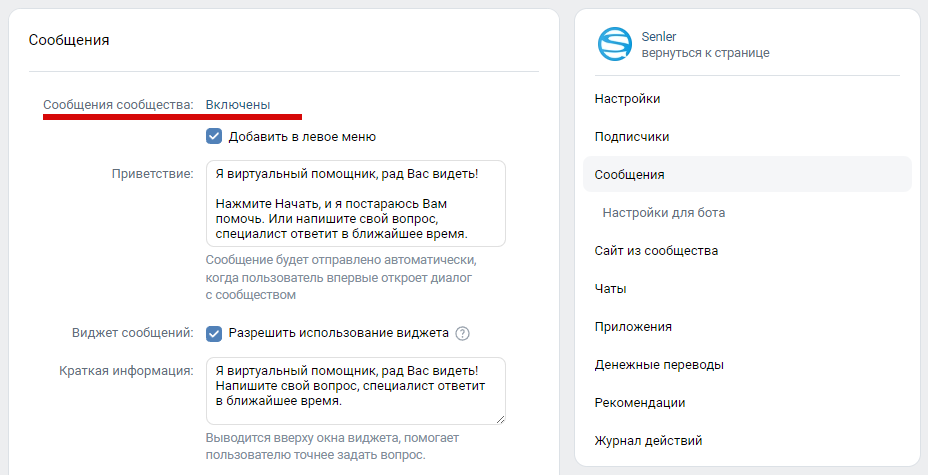Show 'Журнал действий' page
The width and height of the screenshot is (928, 475).
(x=648, y=441)
